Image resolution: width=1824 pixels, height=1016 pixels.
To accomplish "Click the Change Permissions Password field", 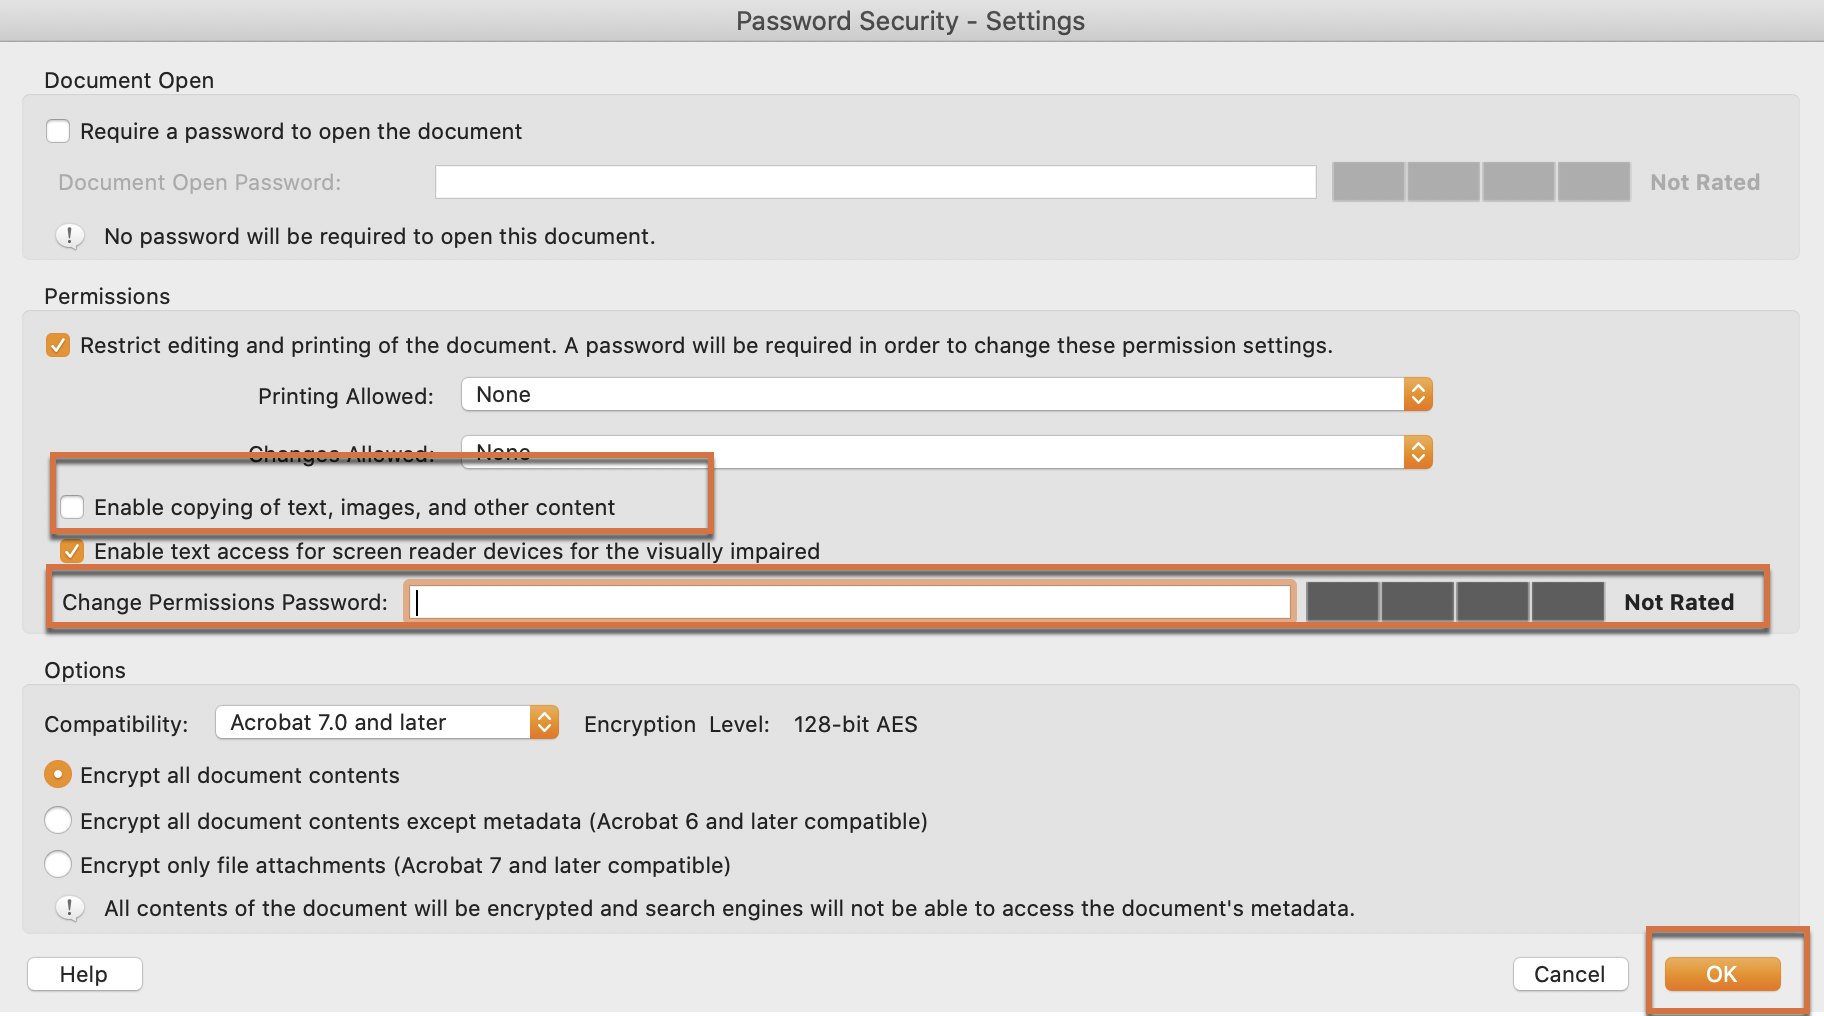I will pyautogui.click(x=850, y=602).
